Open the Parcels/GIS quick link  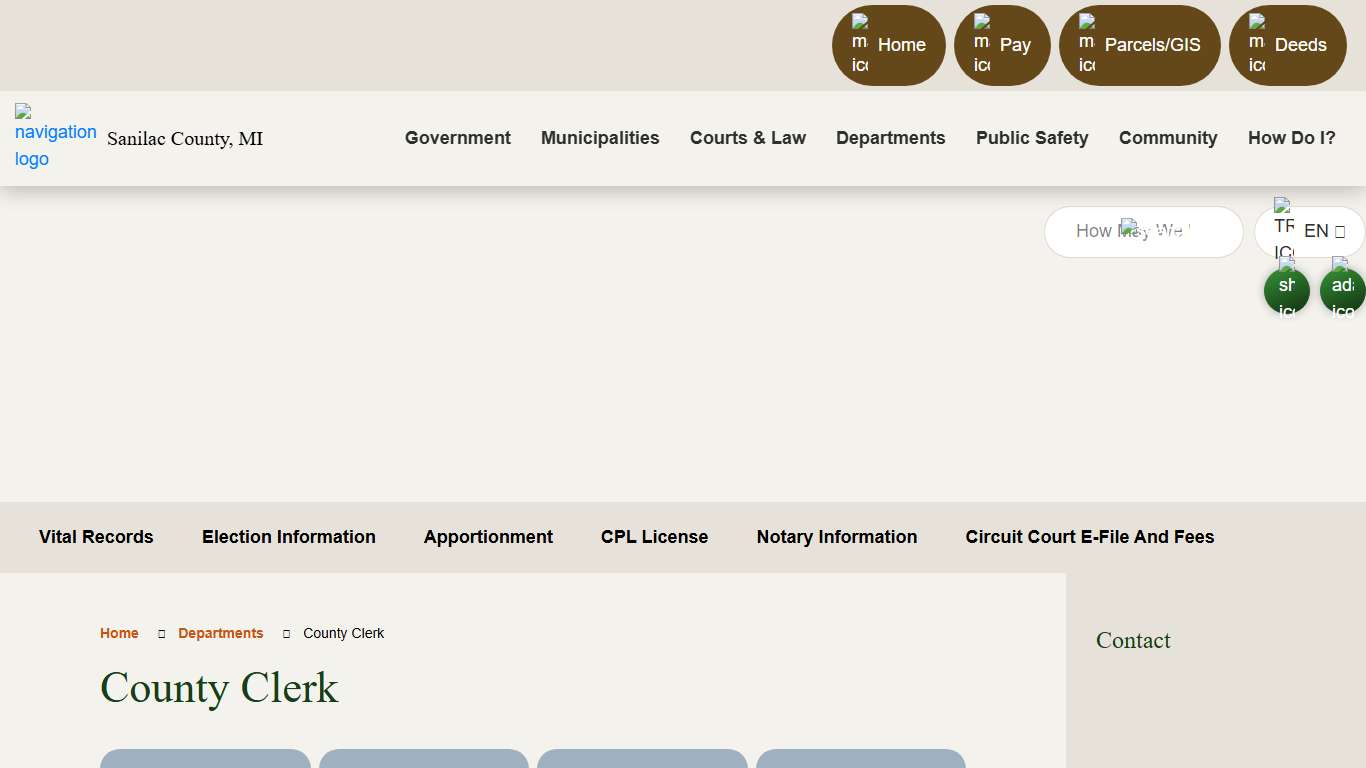pyautogui.click(x=1139, y=45)
